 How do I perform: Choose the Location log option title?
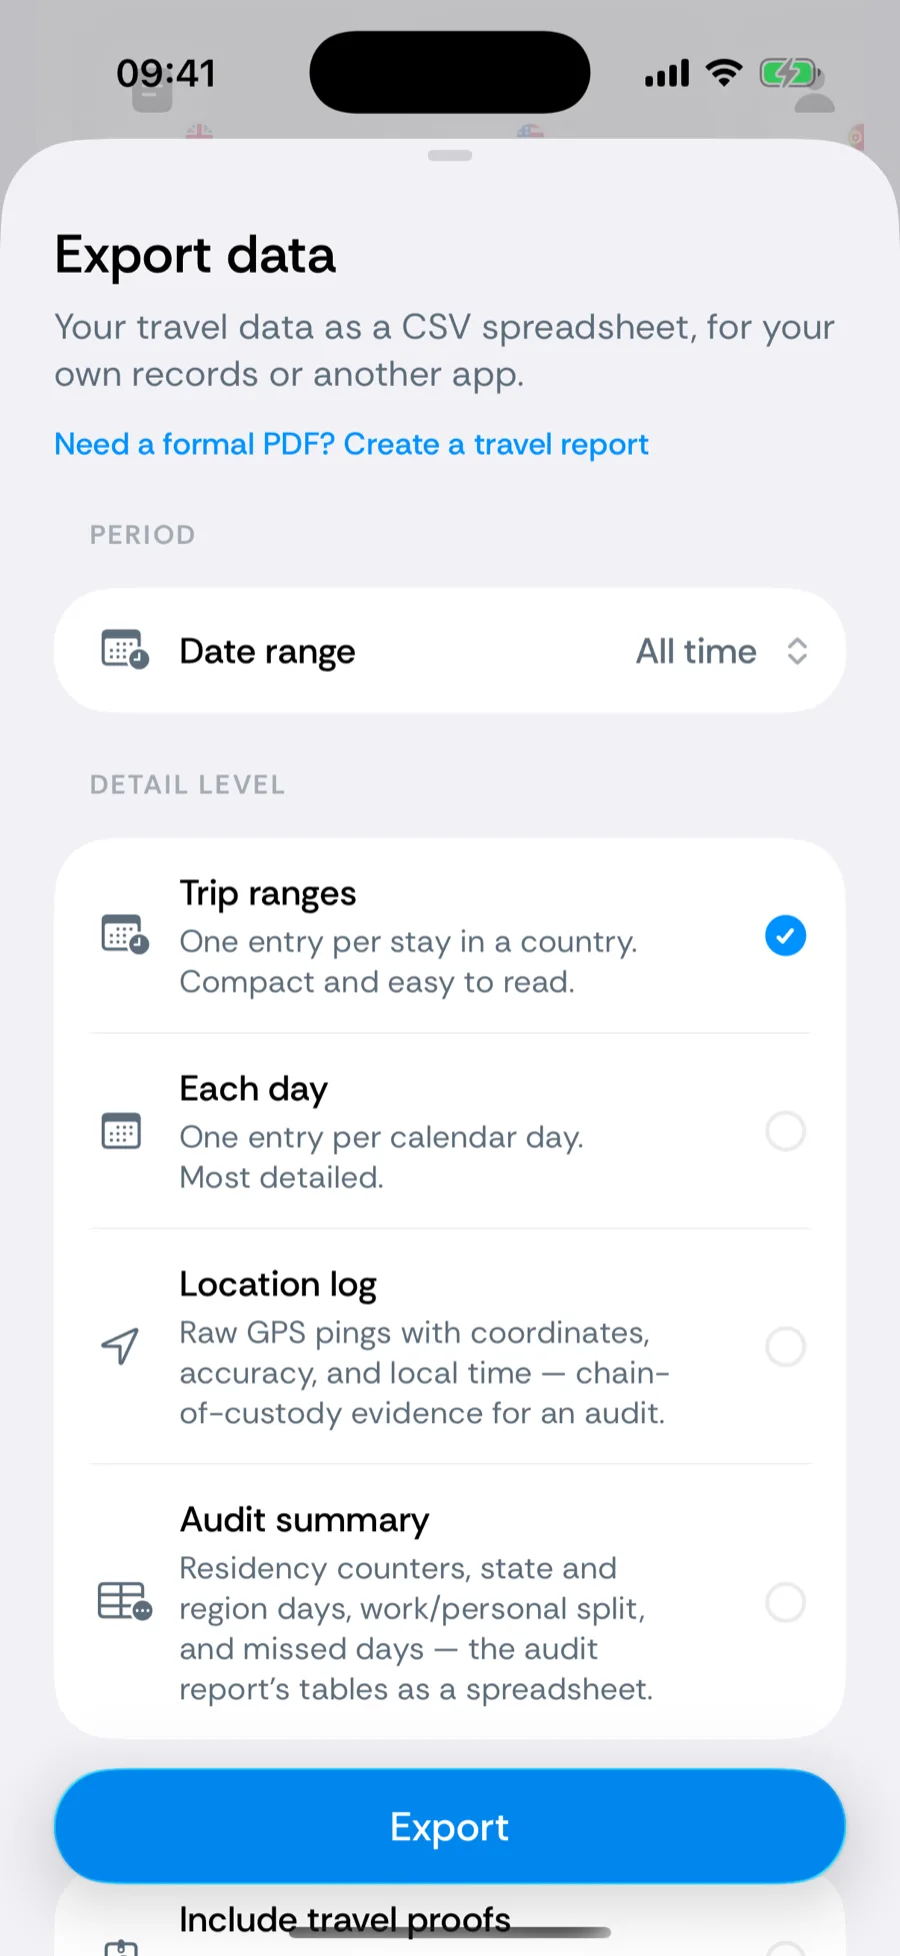pos(278,1284)
